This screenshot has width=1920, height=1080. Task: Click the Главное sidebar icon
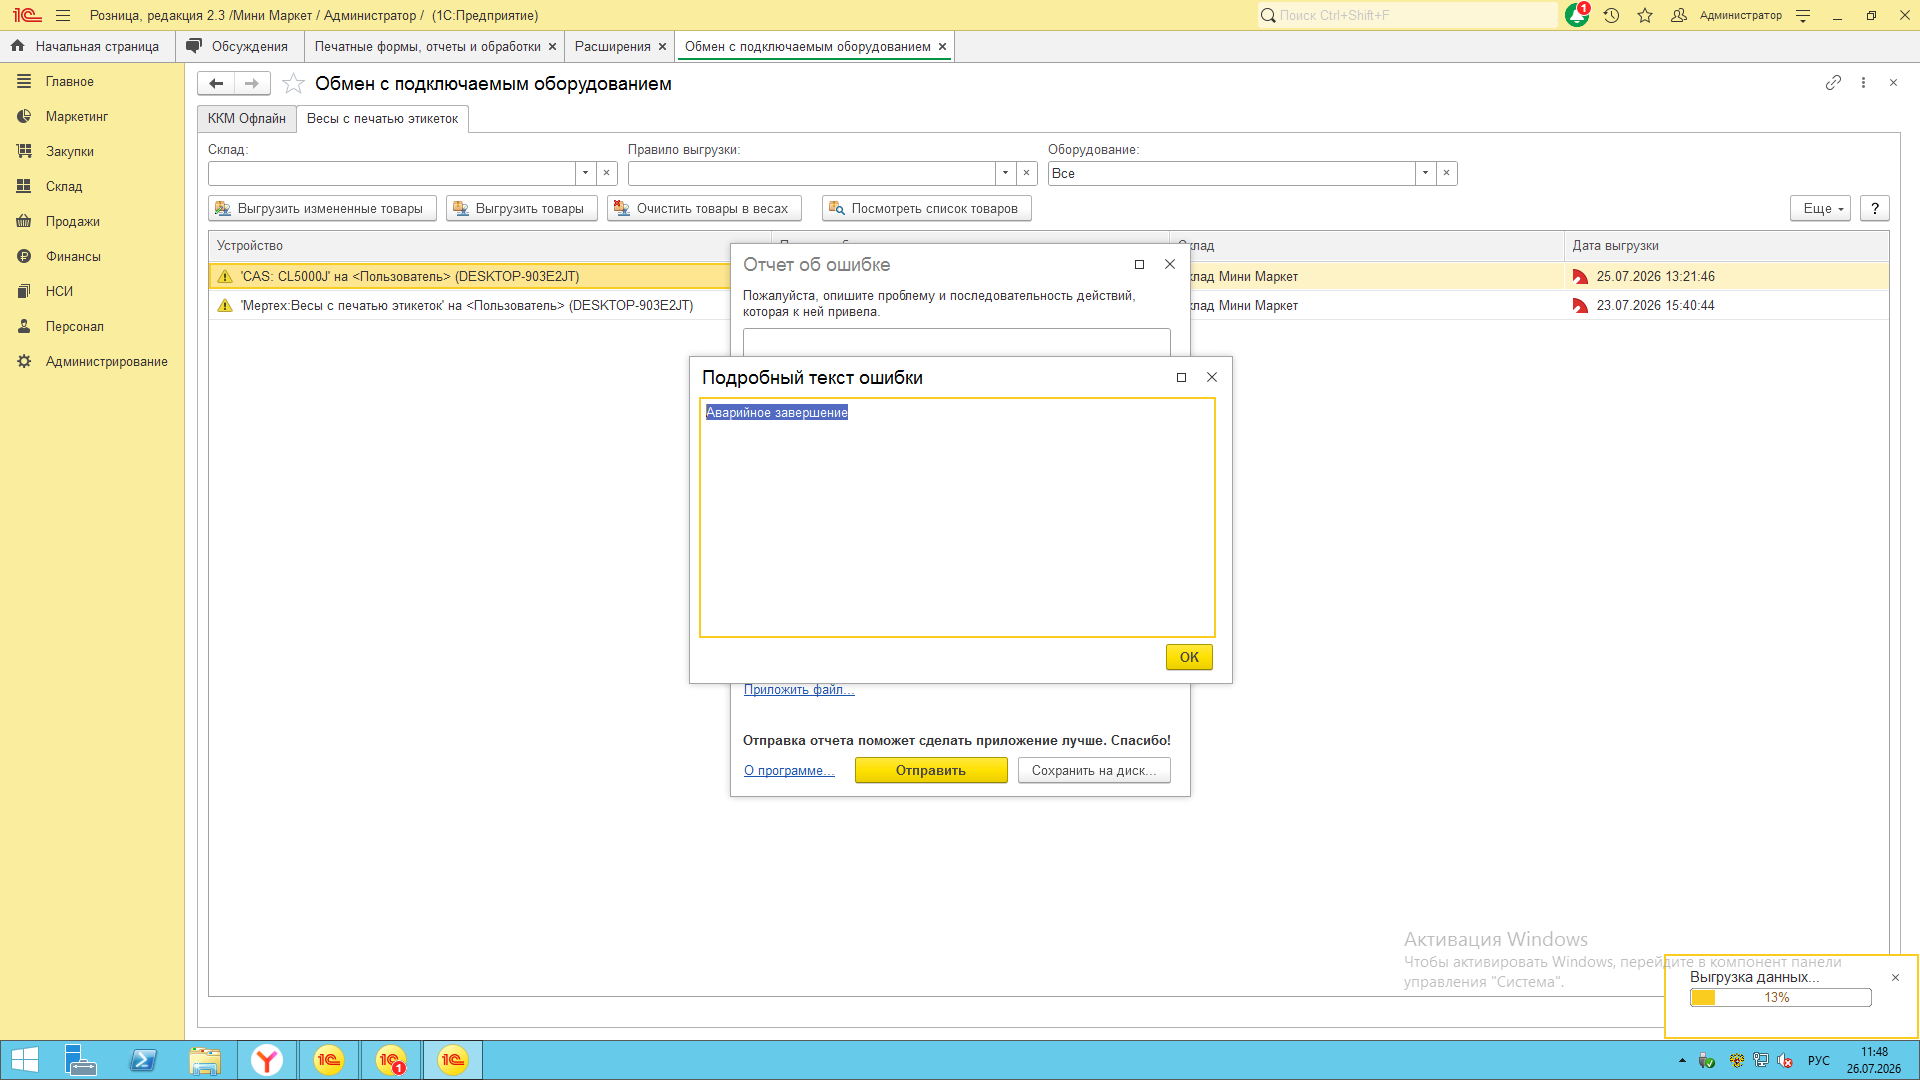pyautogui.click(x=24, y=82)
